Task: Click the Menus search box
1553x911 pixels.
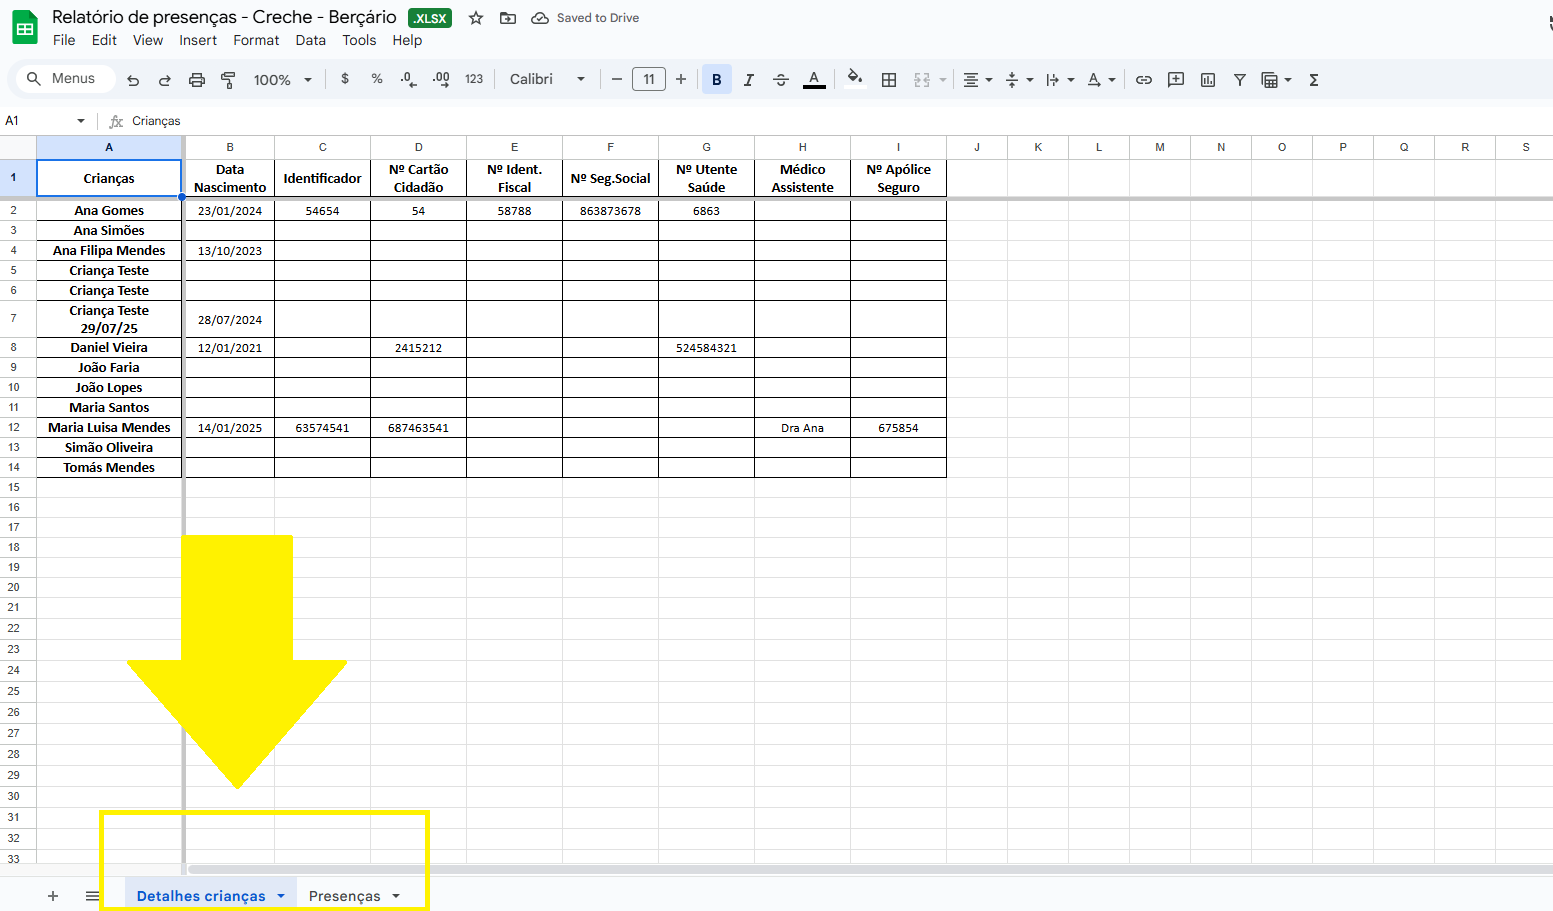Action: tap(64, 79)
